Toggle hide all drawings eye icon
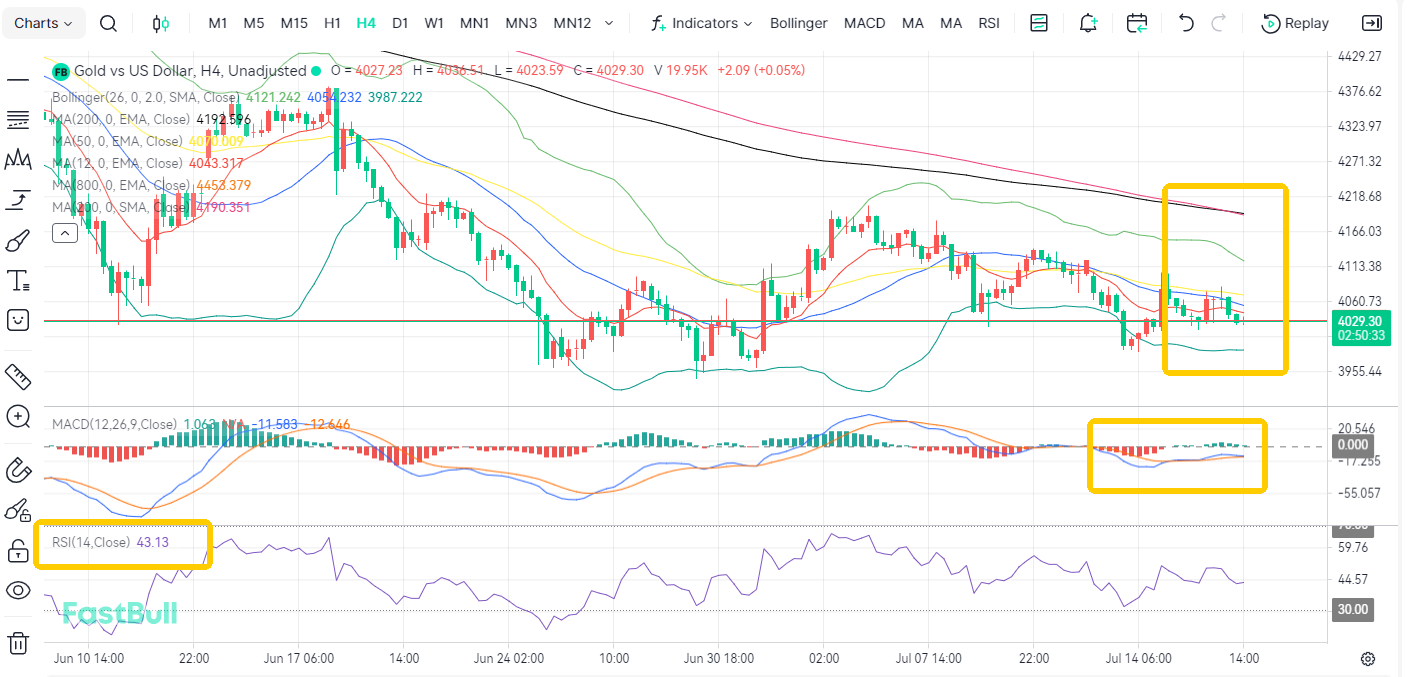Viewport: 1407px width, 677px height. [x=17, y=590]
